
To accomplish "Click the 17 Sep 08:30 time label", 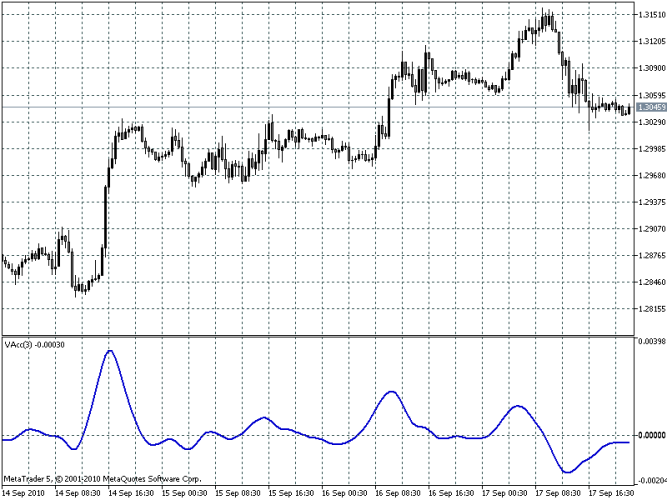I will (x=558, y=493).
